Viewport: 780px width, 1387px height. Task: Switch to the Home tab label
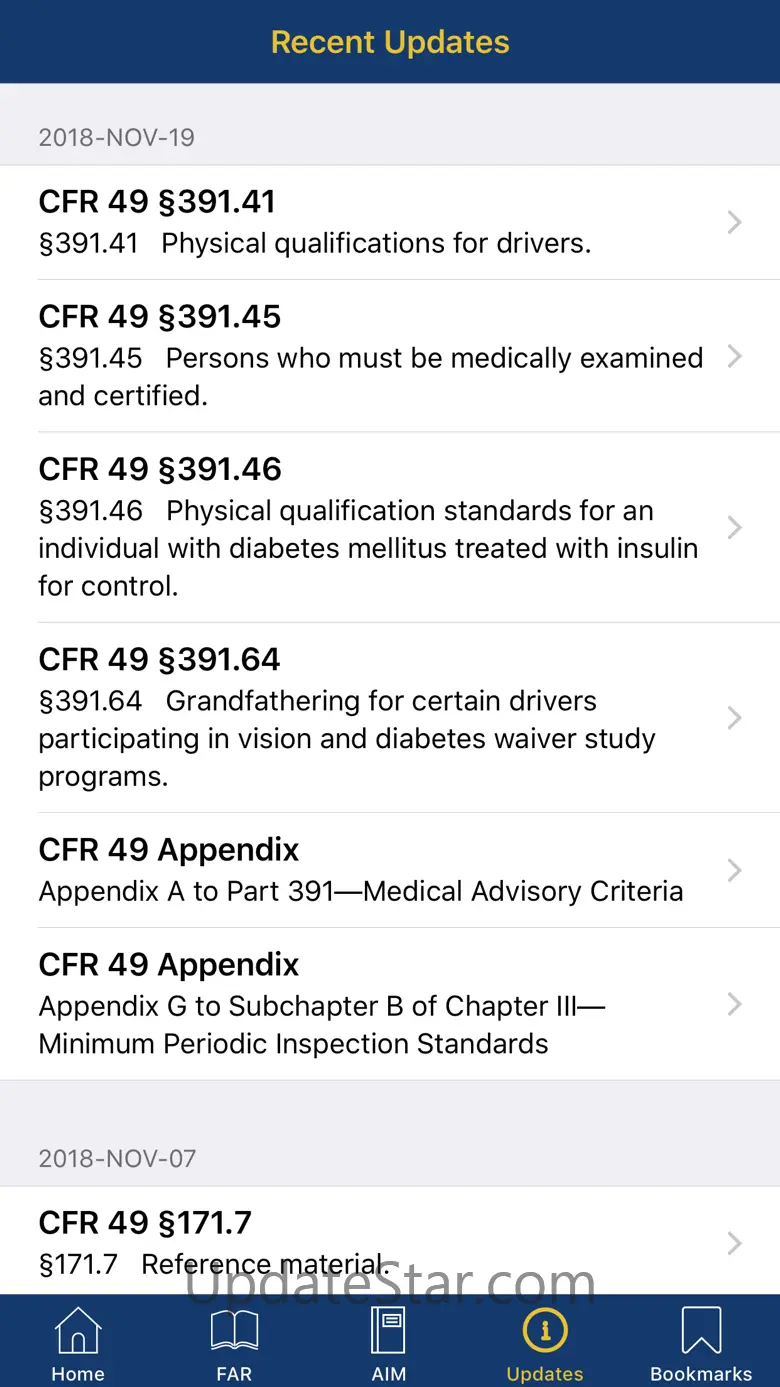pos(78,1374)
